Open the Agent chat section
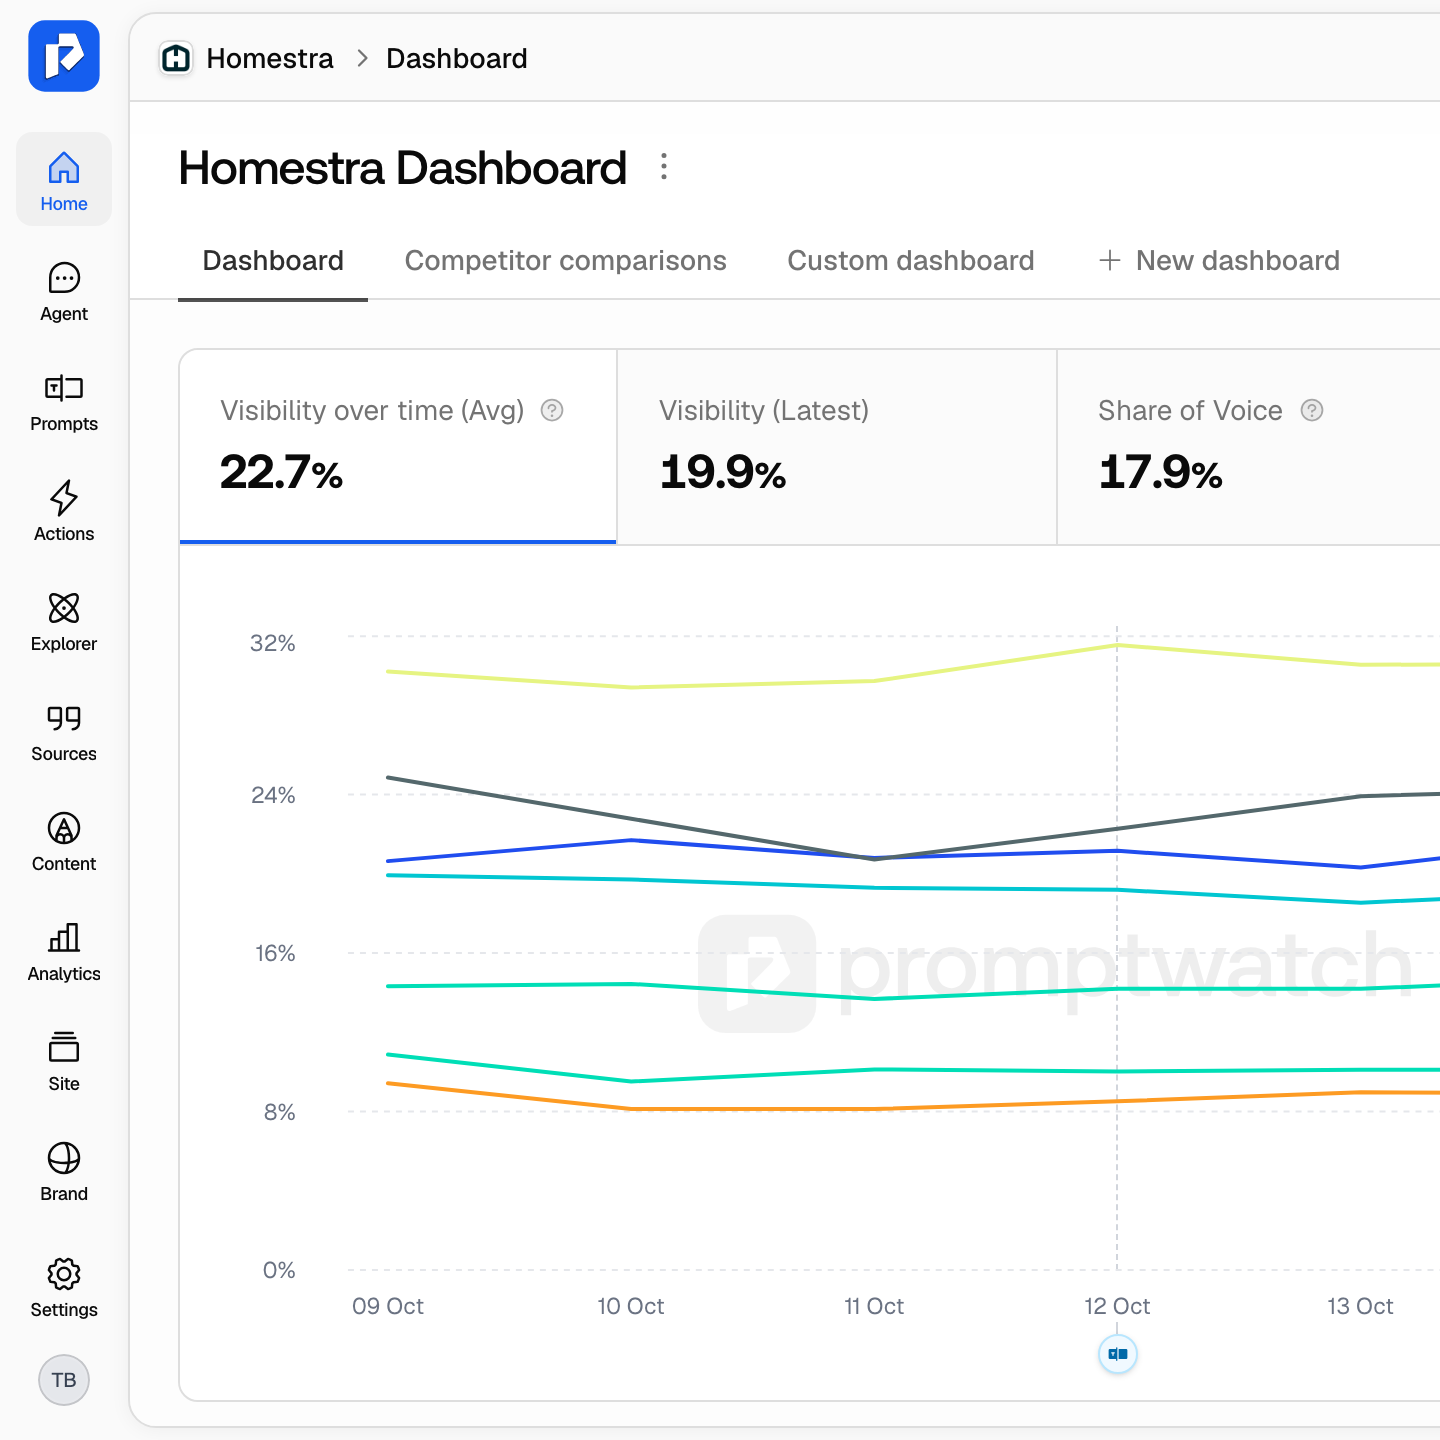Image resolution: width=1440 pixels, height=1440 pixels. point(64,290)
